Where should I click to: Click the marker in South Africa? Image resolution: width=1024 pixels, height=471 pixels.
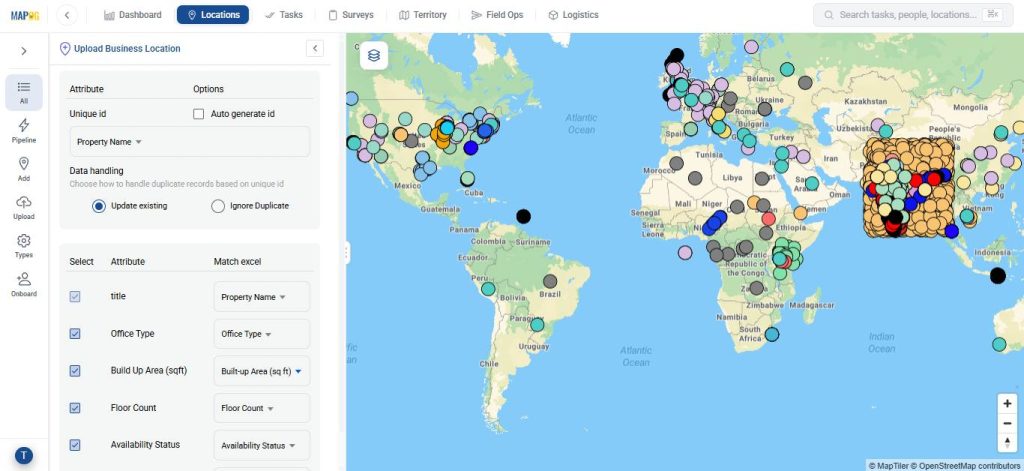pos(772,334)
